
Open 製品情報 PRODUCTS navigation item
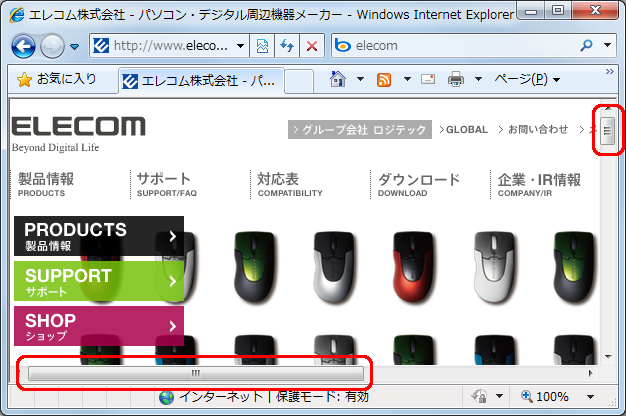(46, 184)
